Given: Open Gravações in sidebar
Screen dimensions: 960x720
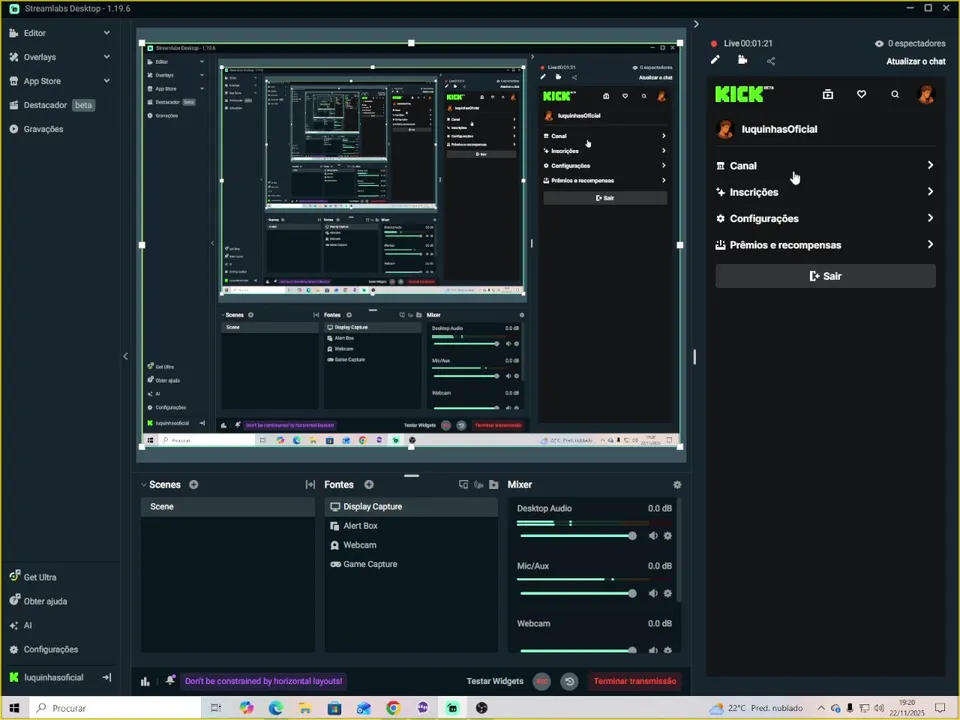Looking at the screenshot, I should point(37,129).
